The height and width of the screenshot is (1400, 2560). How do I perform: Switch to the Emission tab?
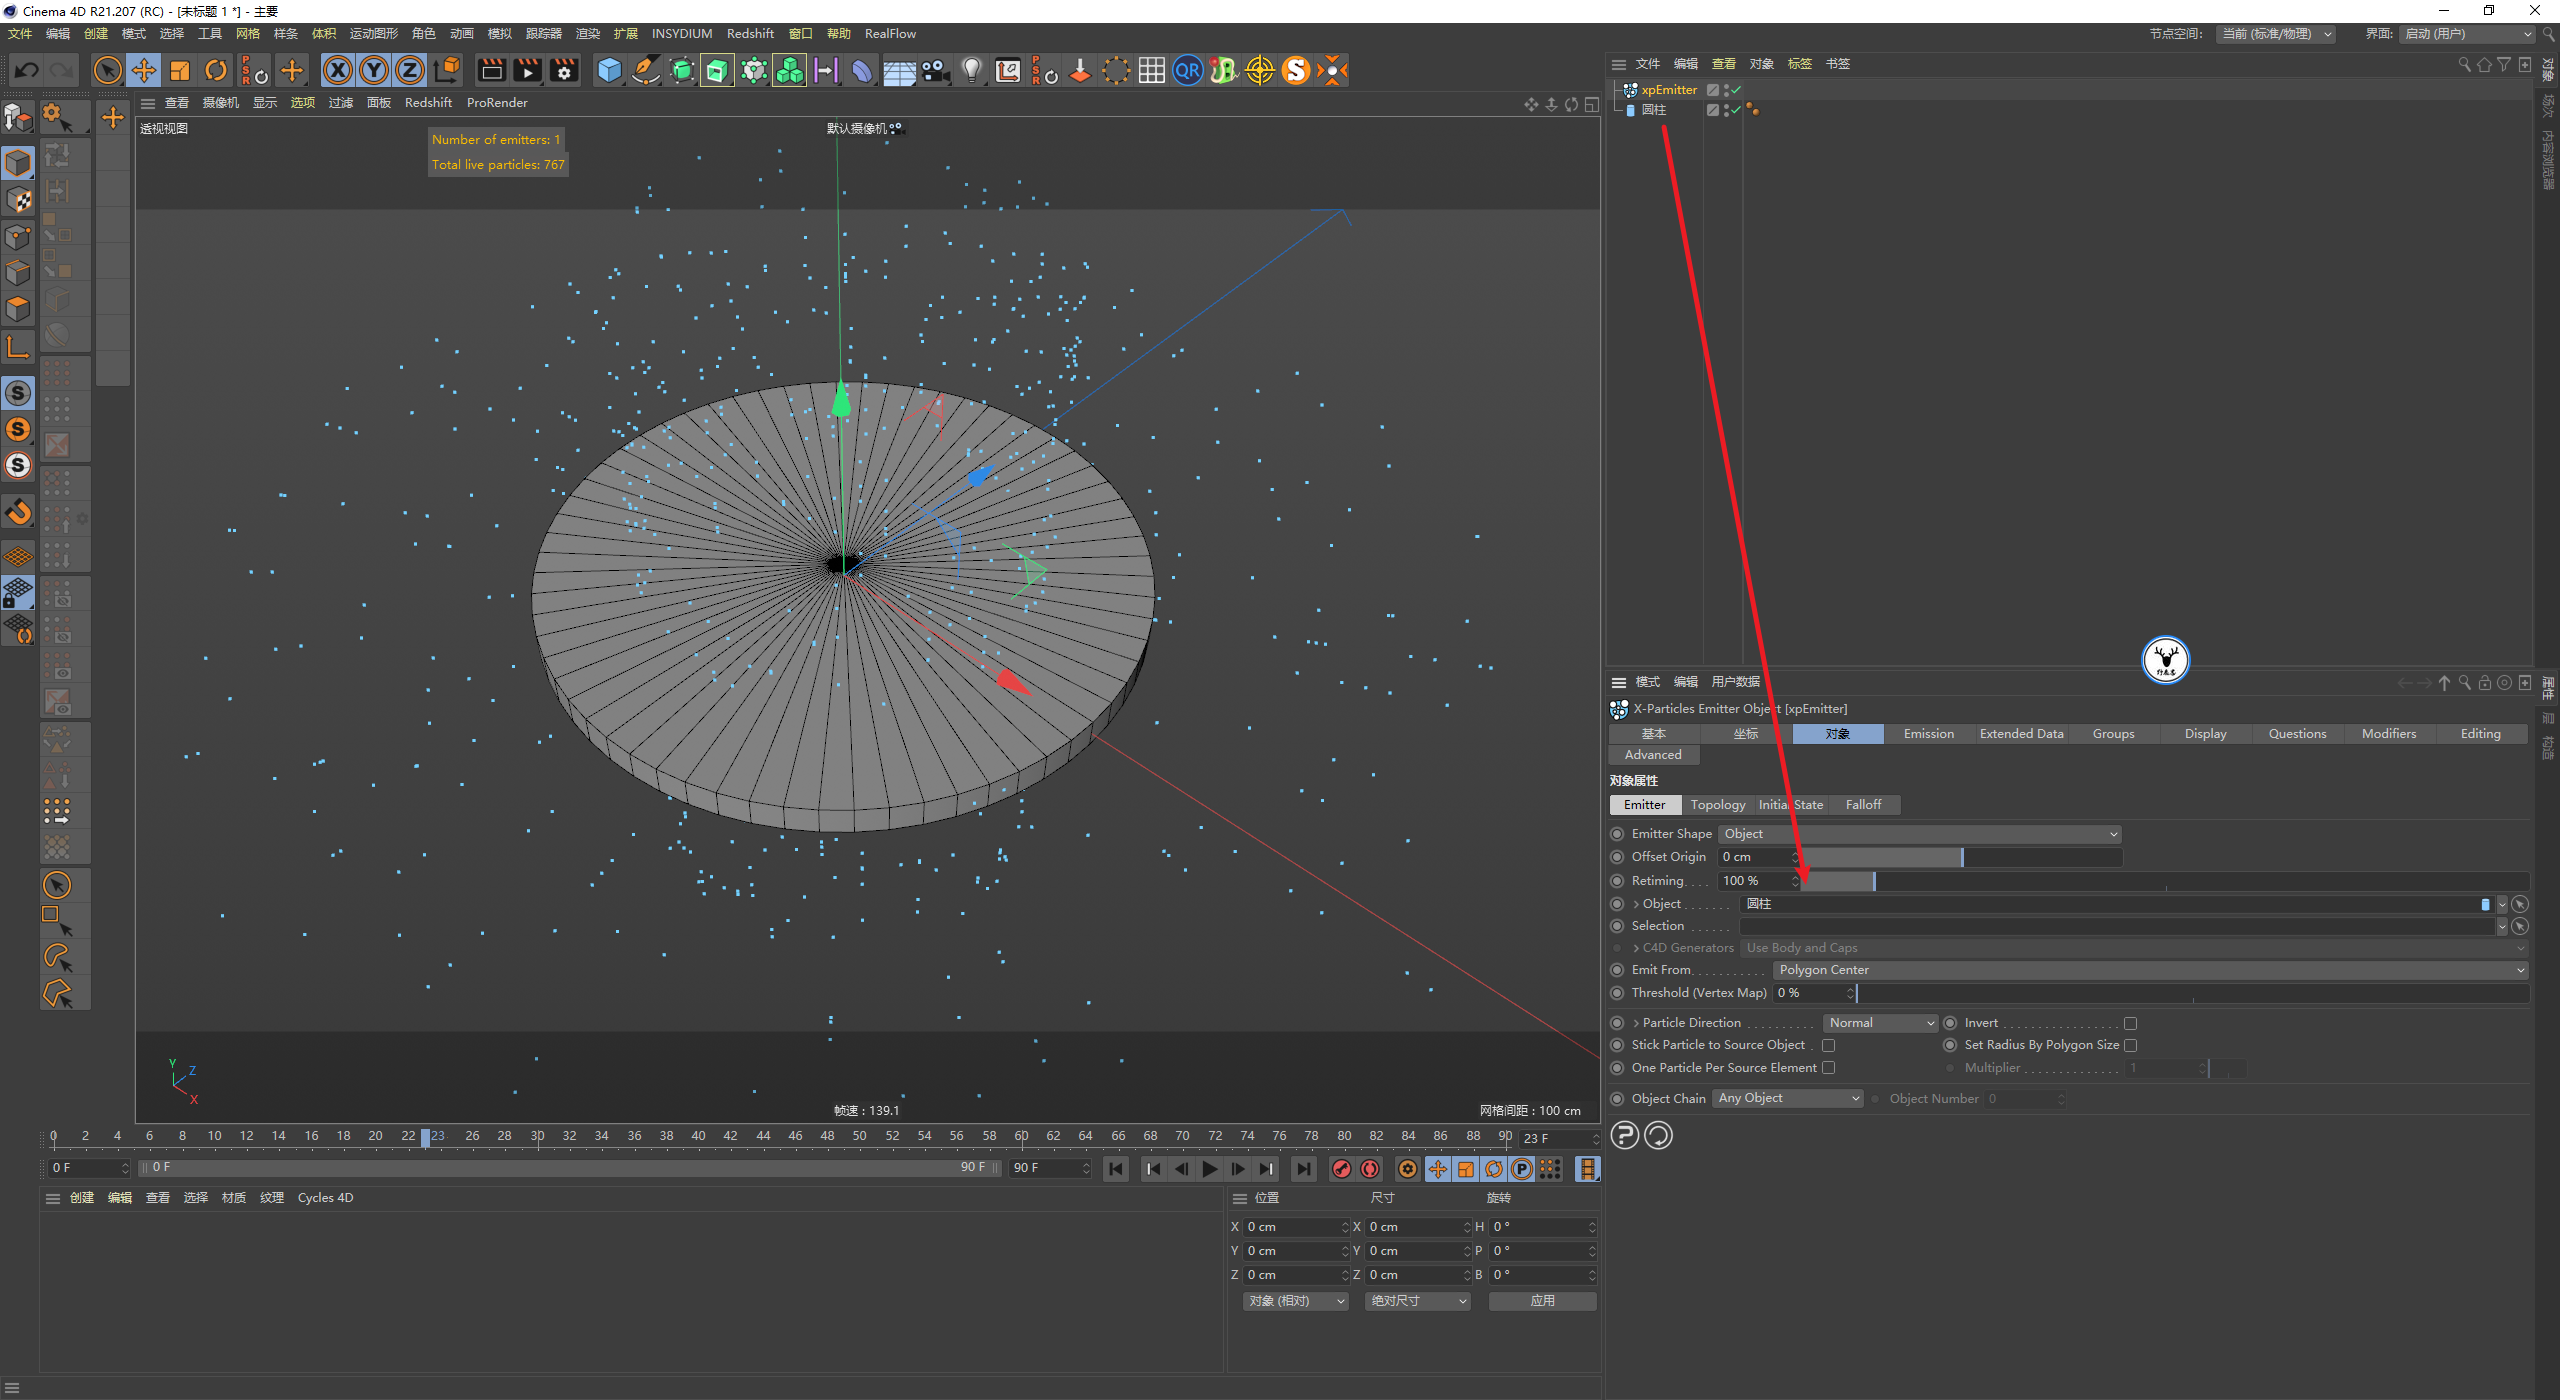pos(1928,733)
